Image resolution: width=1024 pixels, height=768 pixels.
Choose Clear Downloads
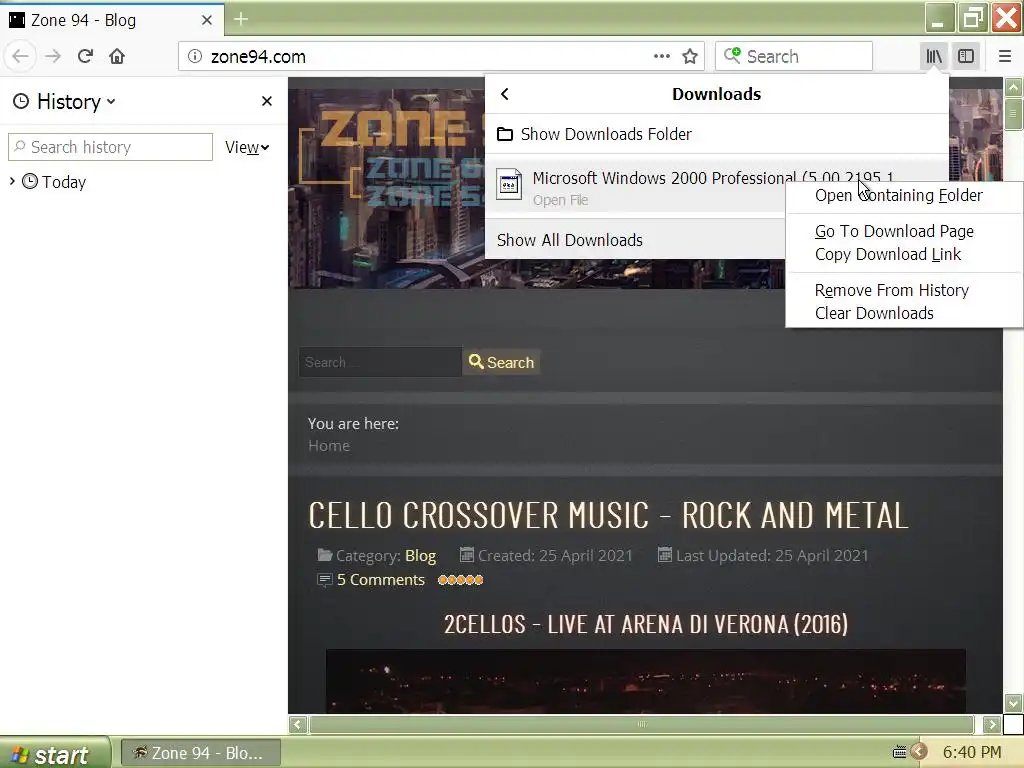(874, 313)
